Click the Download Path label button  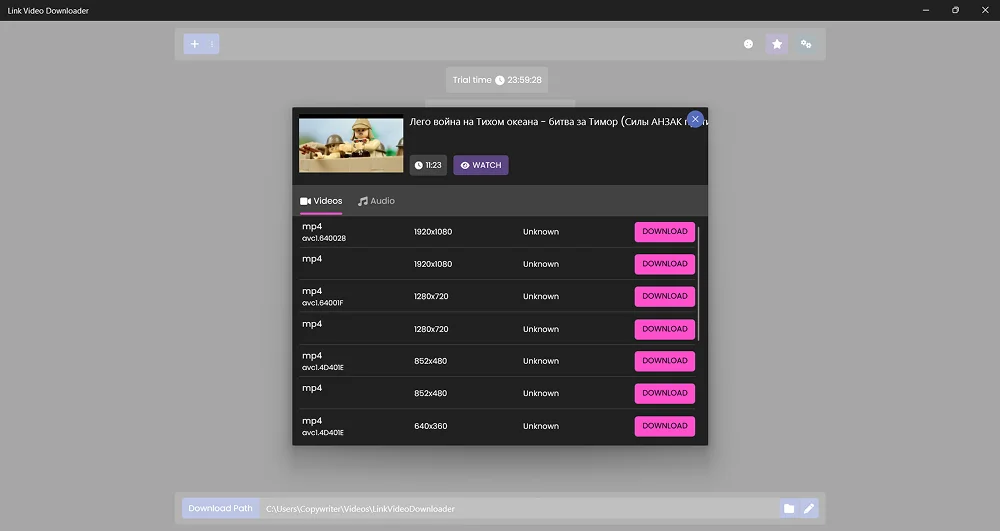(221, 508)
